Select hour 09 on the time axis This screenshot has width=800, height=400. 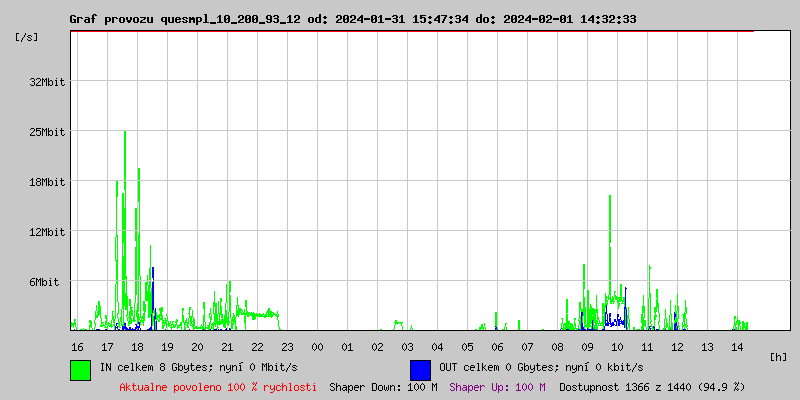[587, 347]
